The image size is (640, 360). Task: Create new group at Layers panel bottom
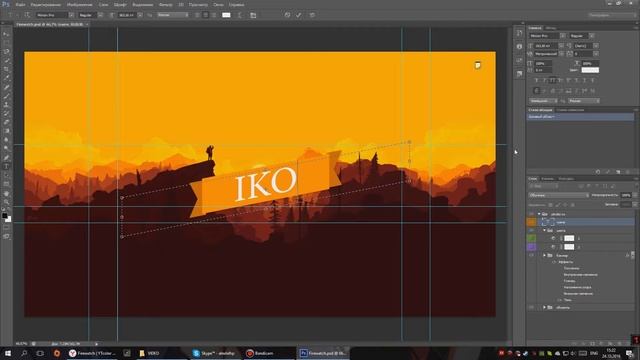610,344
